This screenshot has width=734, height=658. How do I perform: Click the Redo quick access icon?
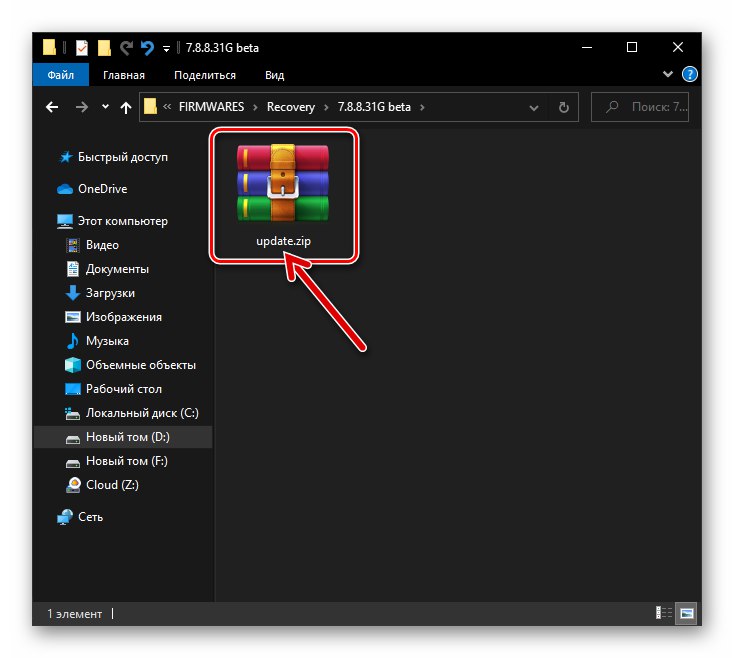126,48
